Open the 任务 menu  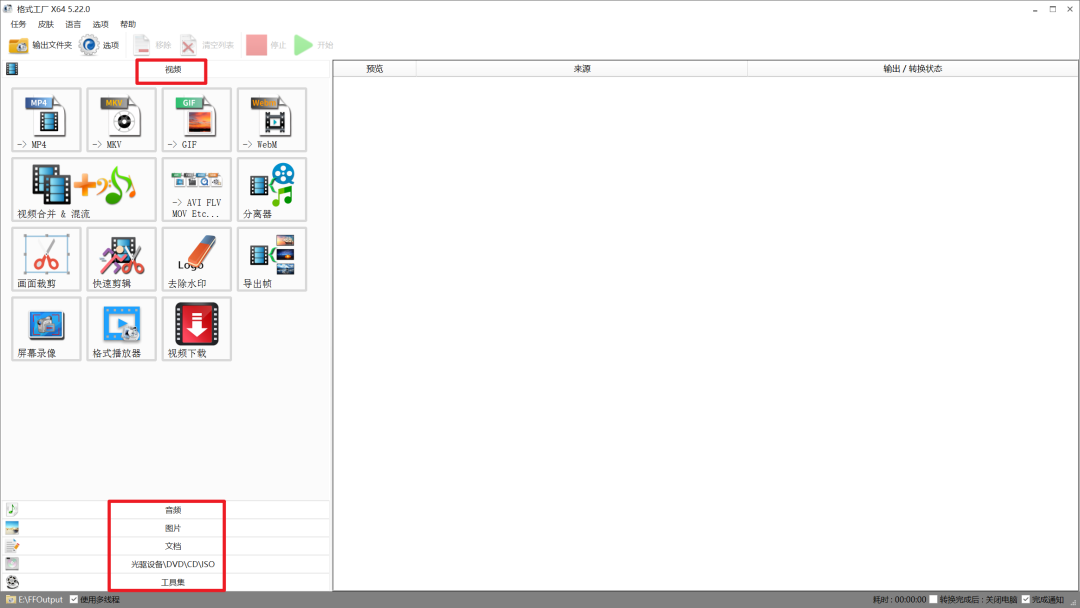click(19, 24)
